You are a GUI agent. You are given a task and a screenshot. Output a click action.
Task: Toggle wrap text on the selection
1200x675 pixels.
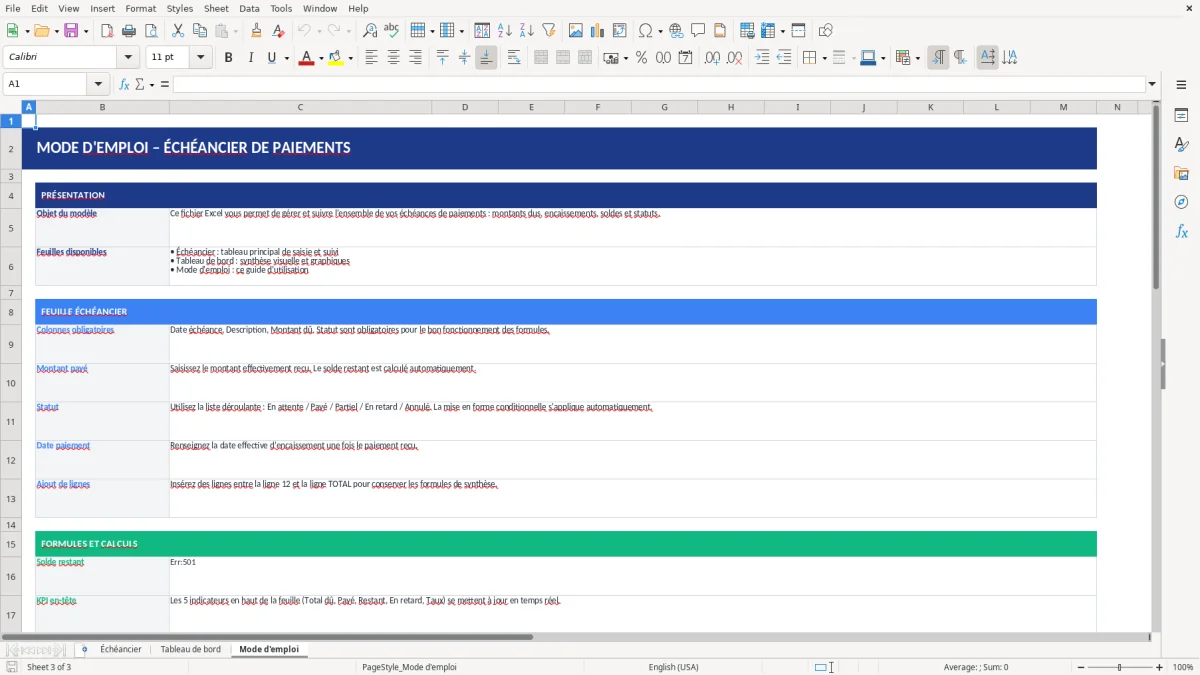(513, 57)
